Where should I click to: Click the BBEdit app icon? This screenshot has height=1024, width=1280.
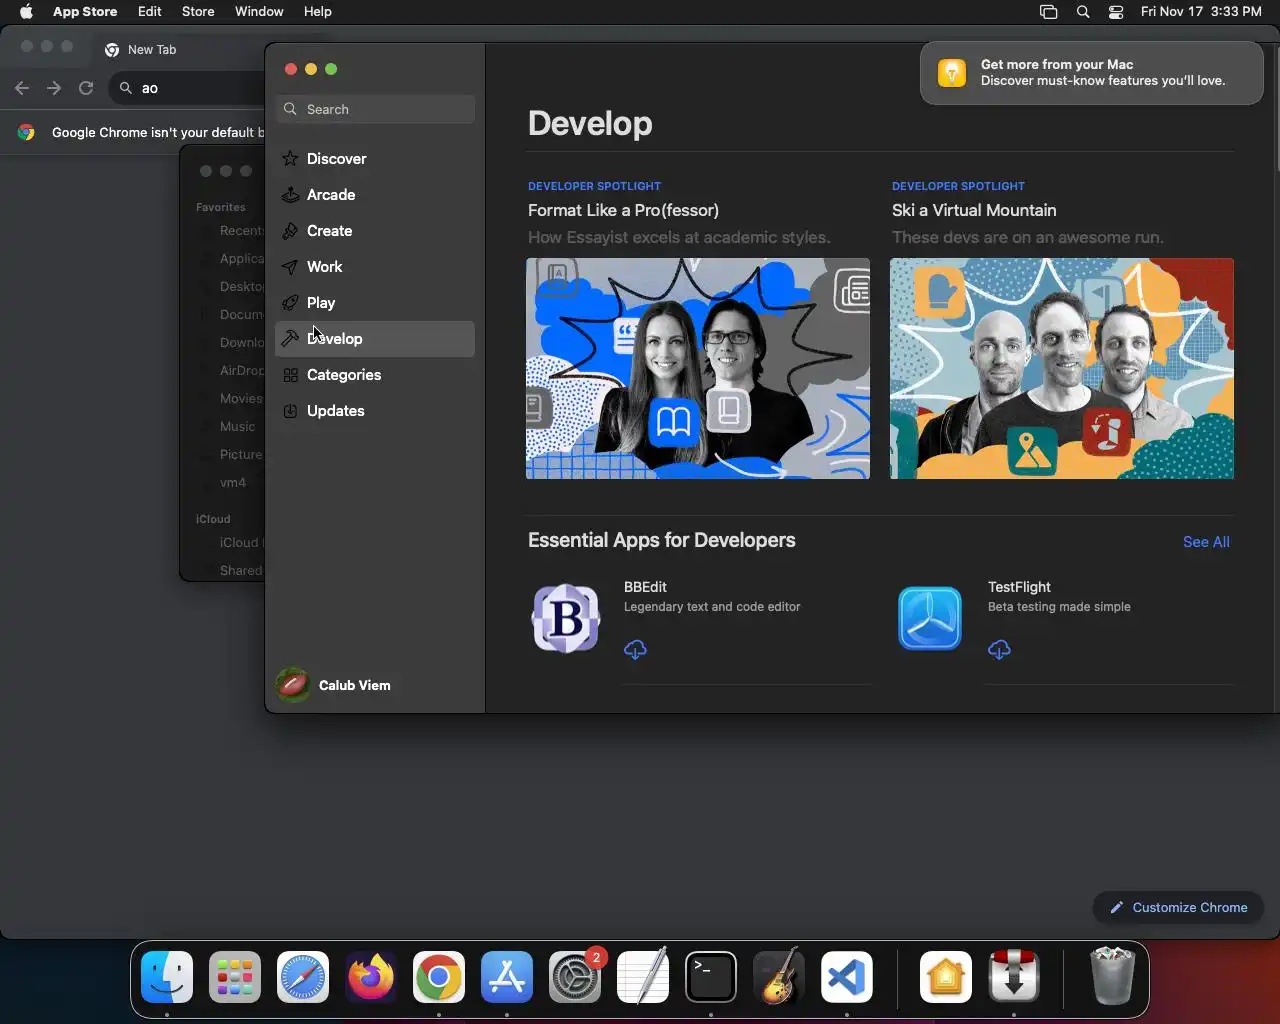pyautogui.click(x=566, y=618)
